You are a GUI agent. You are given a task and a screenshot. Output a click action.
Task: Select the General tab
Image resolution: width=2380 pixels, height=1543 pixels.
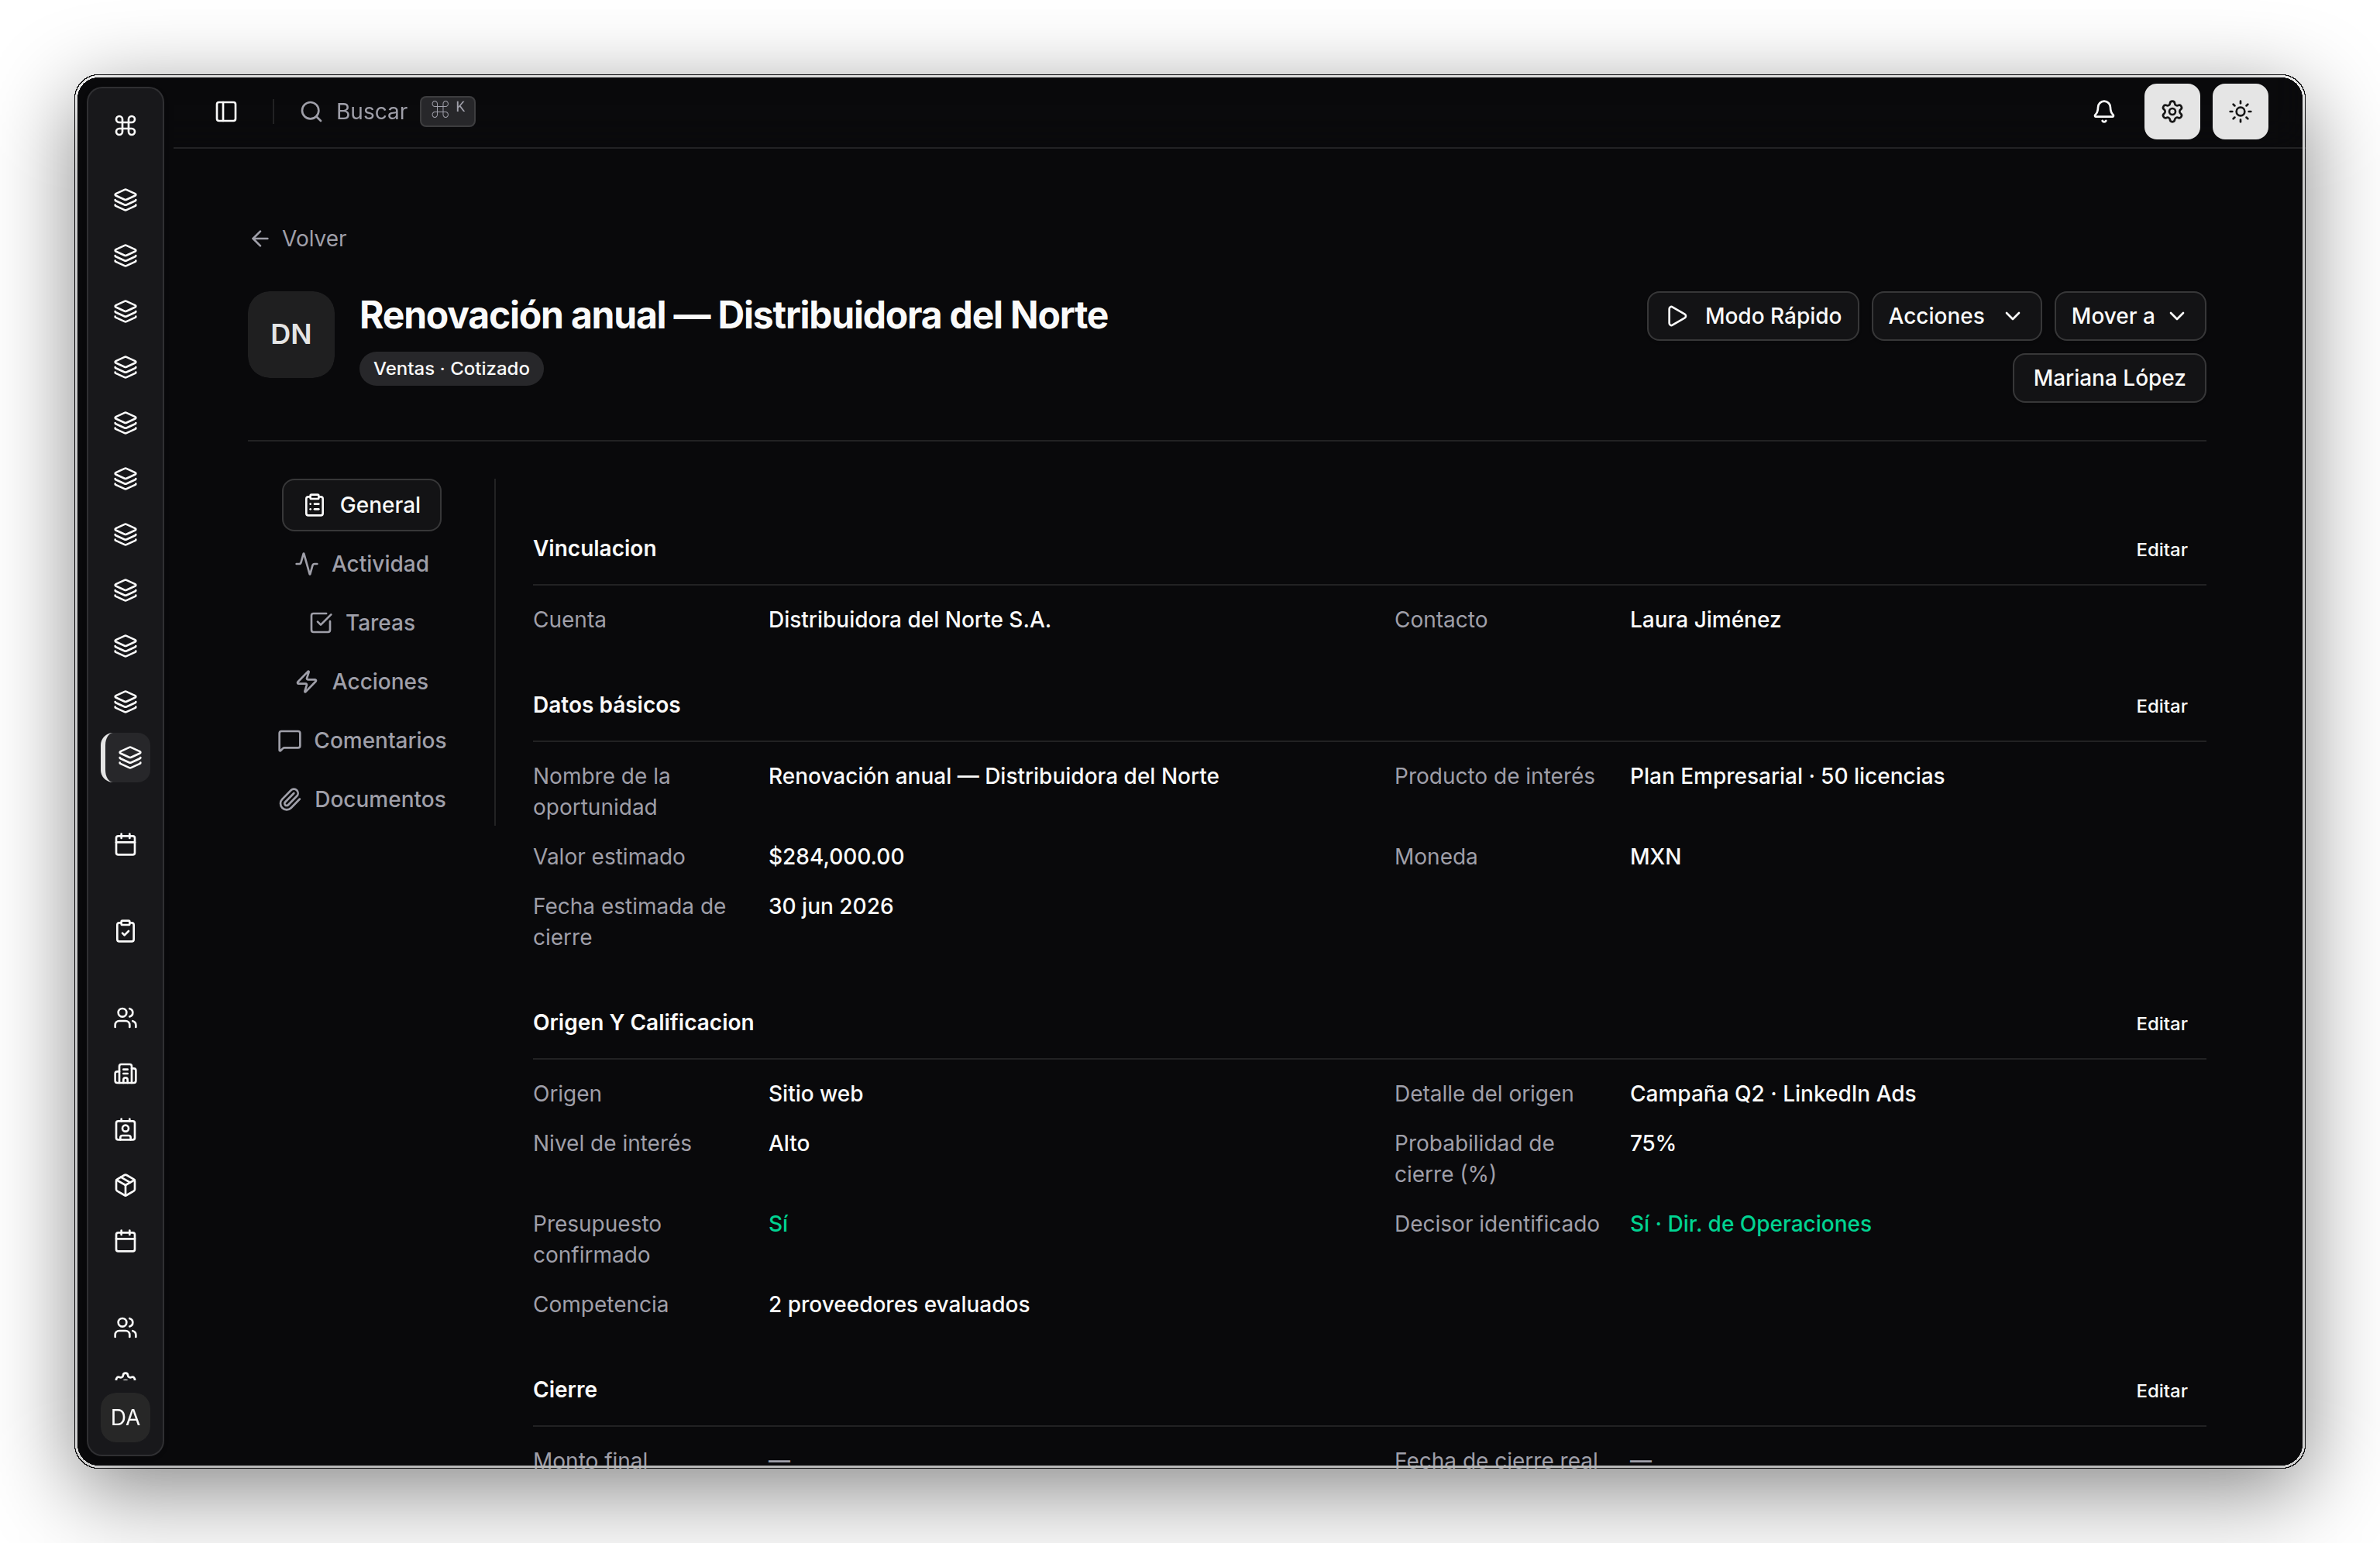tap(361, 505)
